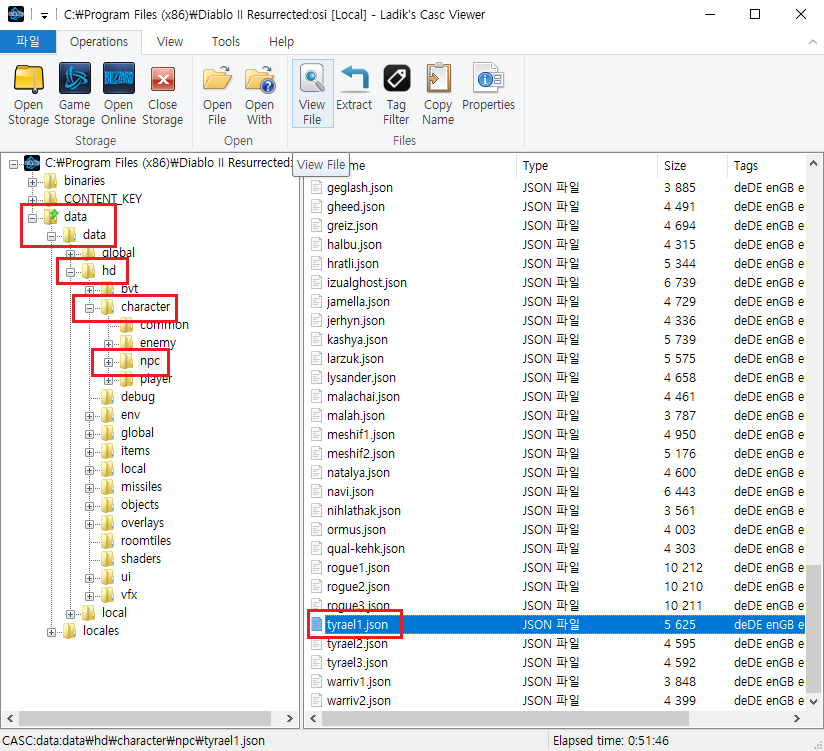This screenshot has height=751, width=824.
Task: Select warriv2.json file
Action: (359, 701)
